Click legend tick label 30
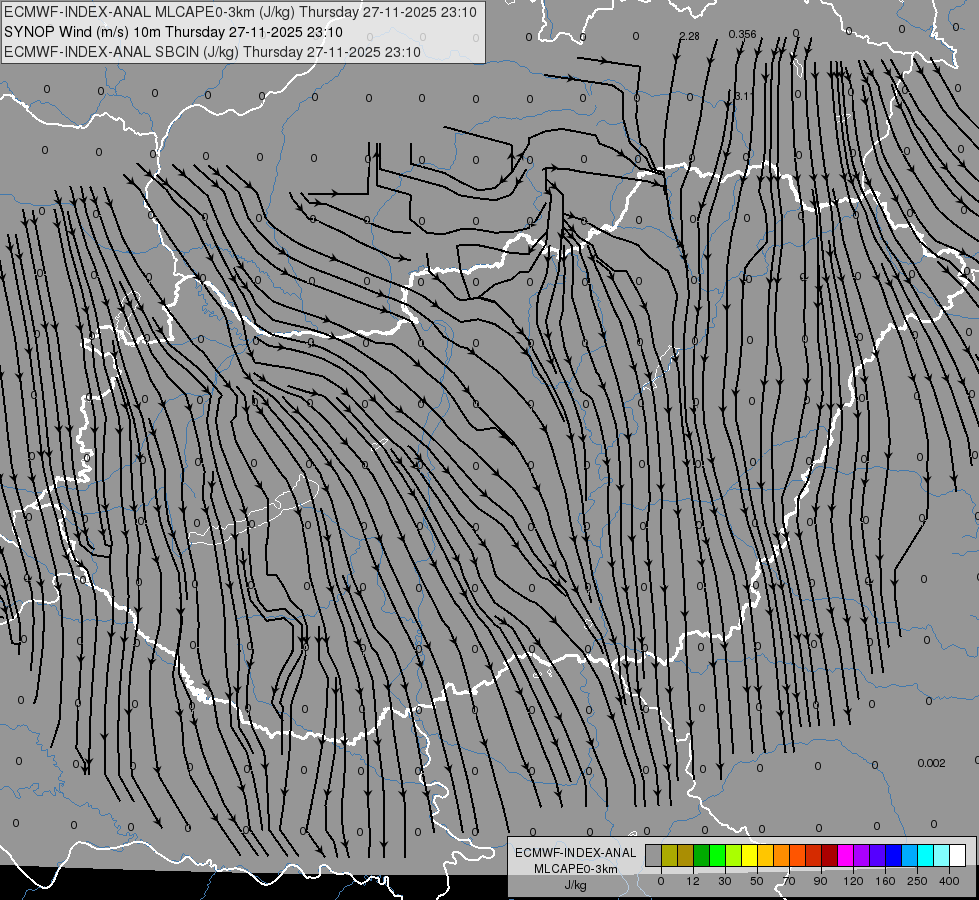979x900 pixels. pyautogui.click(x=725, y=881)
